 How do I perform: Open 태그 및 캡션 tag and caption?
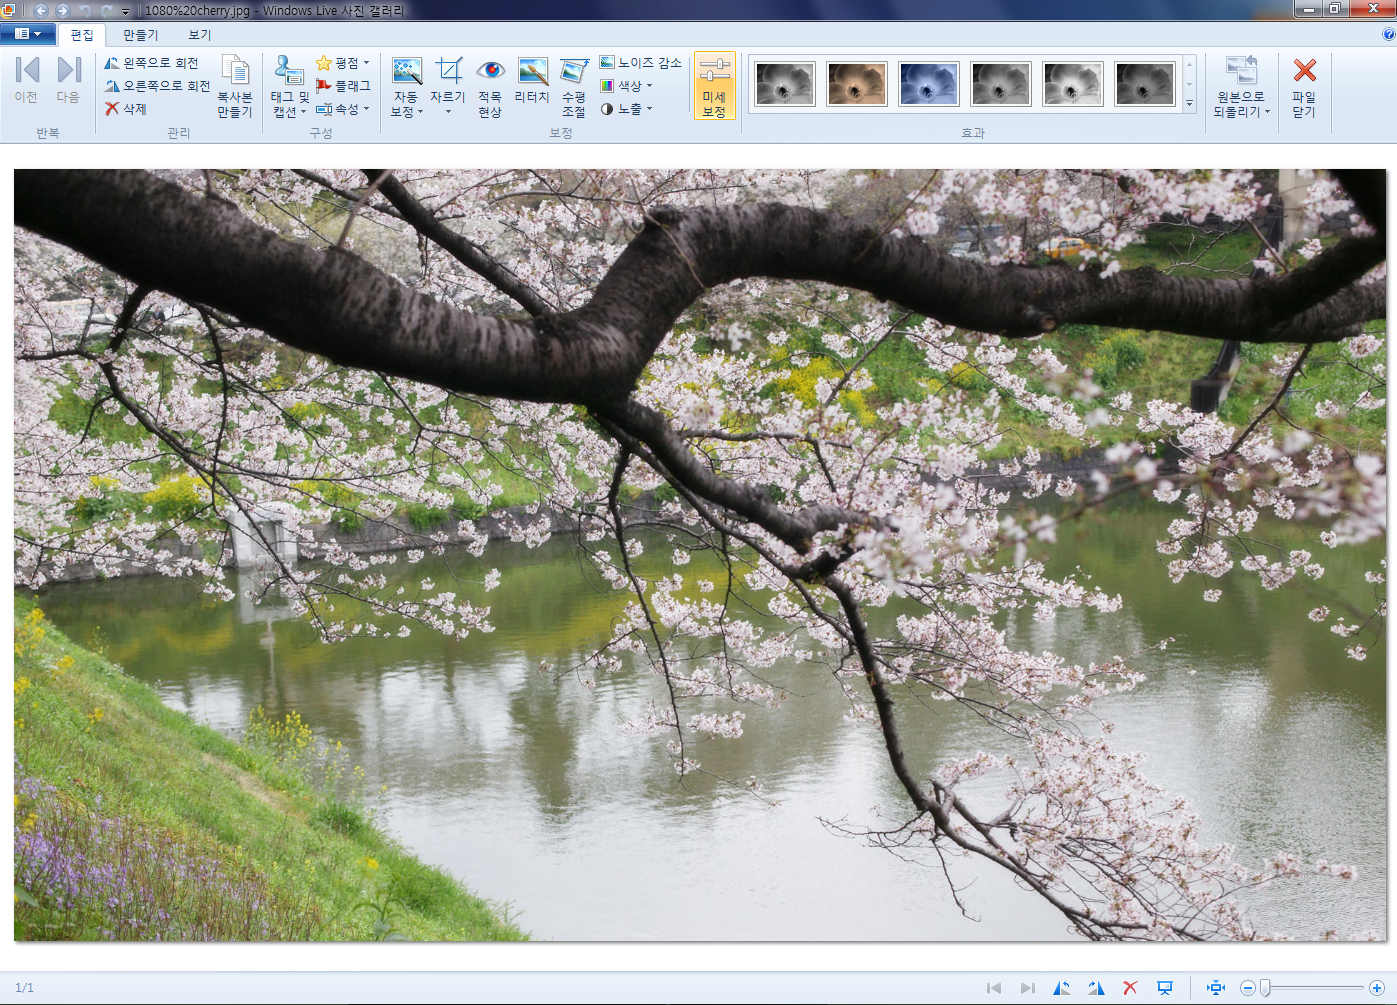click(290, 87)
